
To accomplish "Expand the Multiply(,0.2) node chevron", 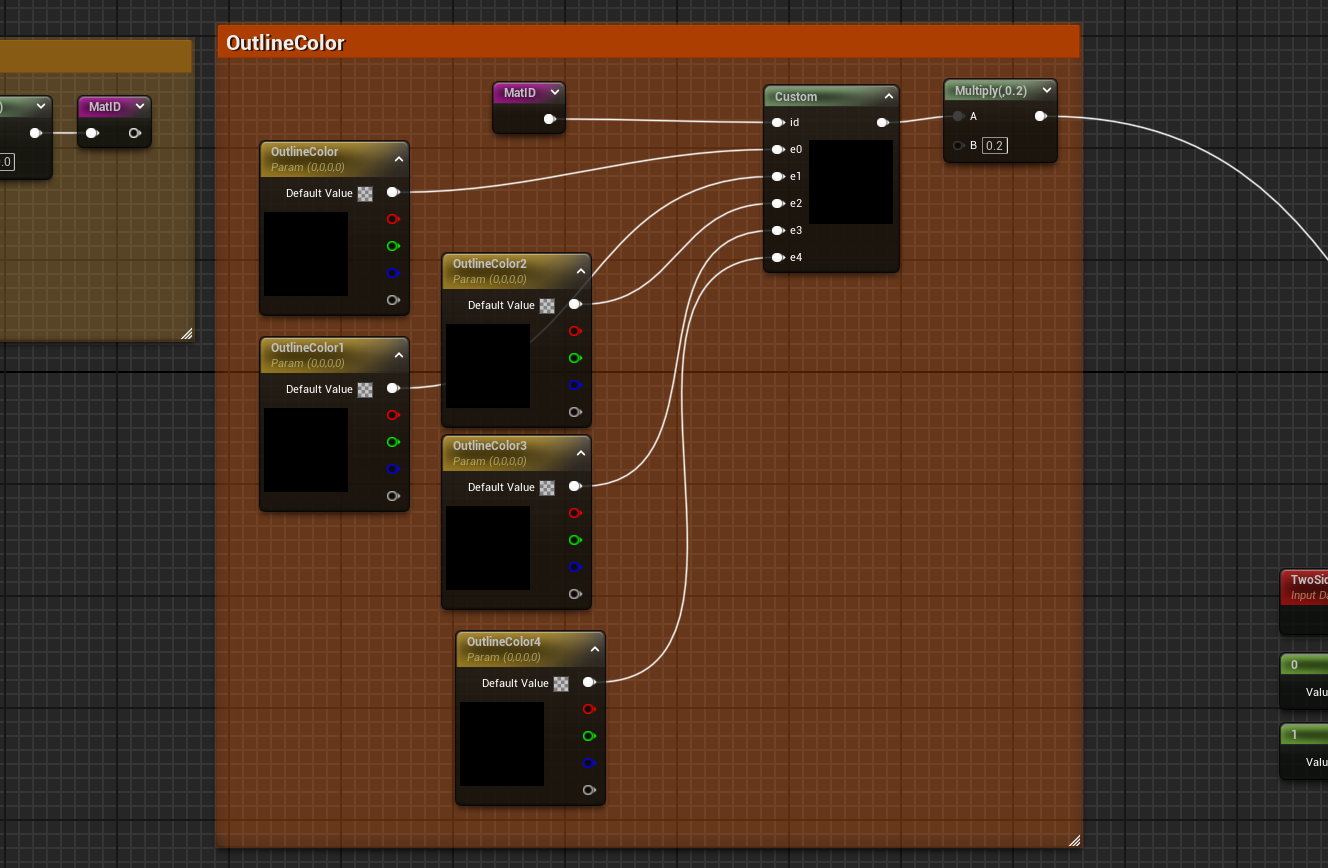I will pos(1046,90).
